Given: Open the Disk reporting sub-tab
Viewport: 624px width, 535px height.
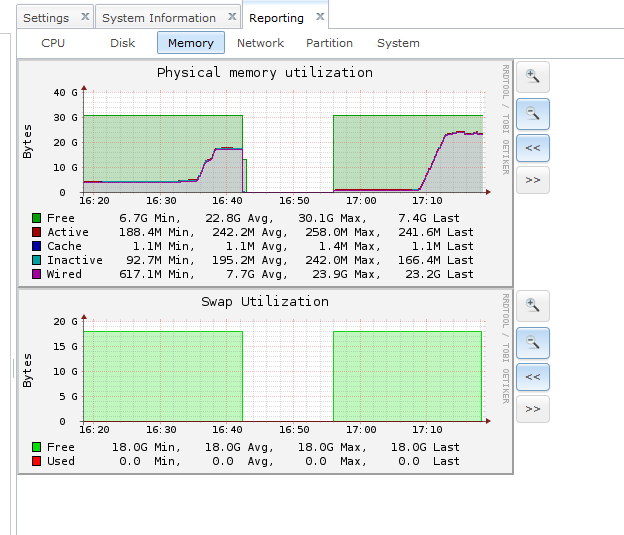Looking at the screenshot, I should coord(122,43).
